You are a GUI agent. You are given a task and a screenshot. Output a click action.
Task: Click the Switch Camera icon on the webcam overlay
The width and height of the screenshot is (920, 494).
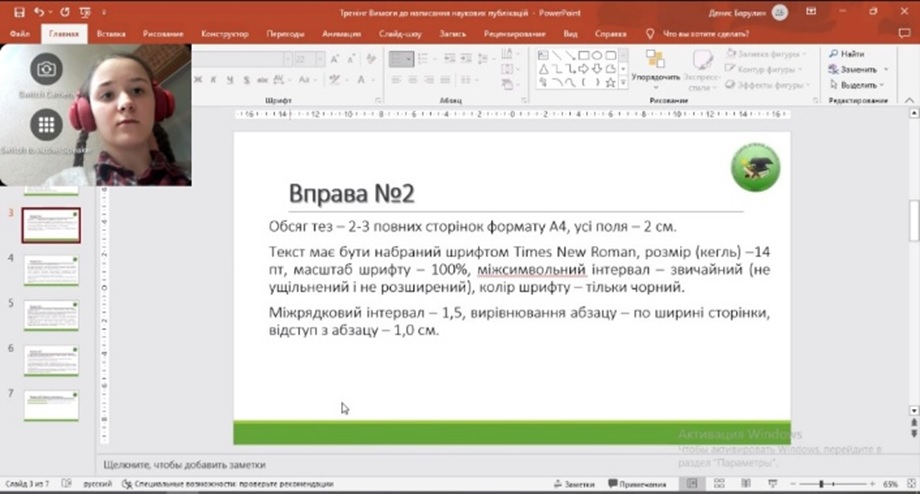(x=46, y=70)
